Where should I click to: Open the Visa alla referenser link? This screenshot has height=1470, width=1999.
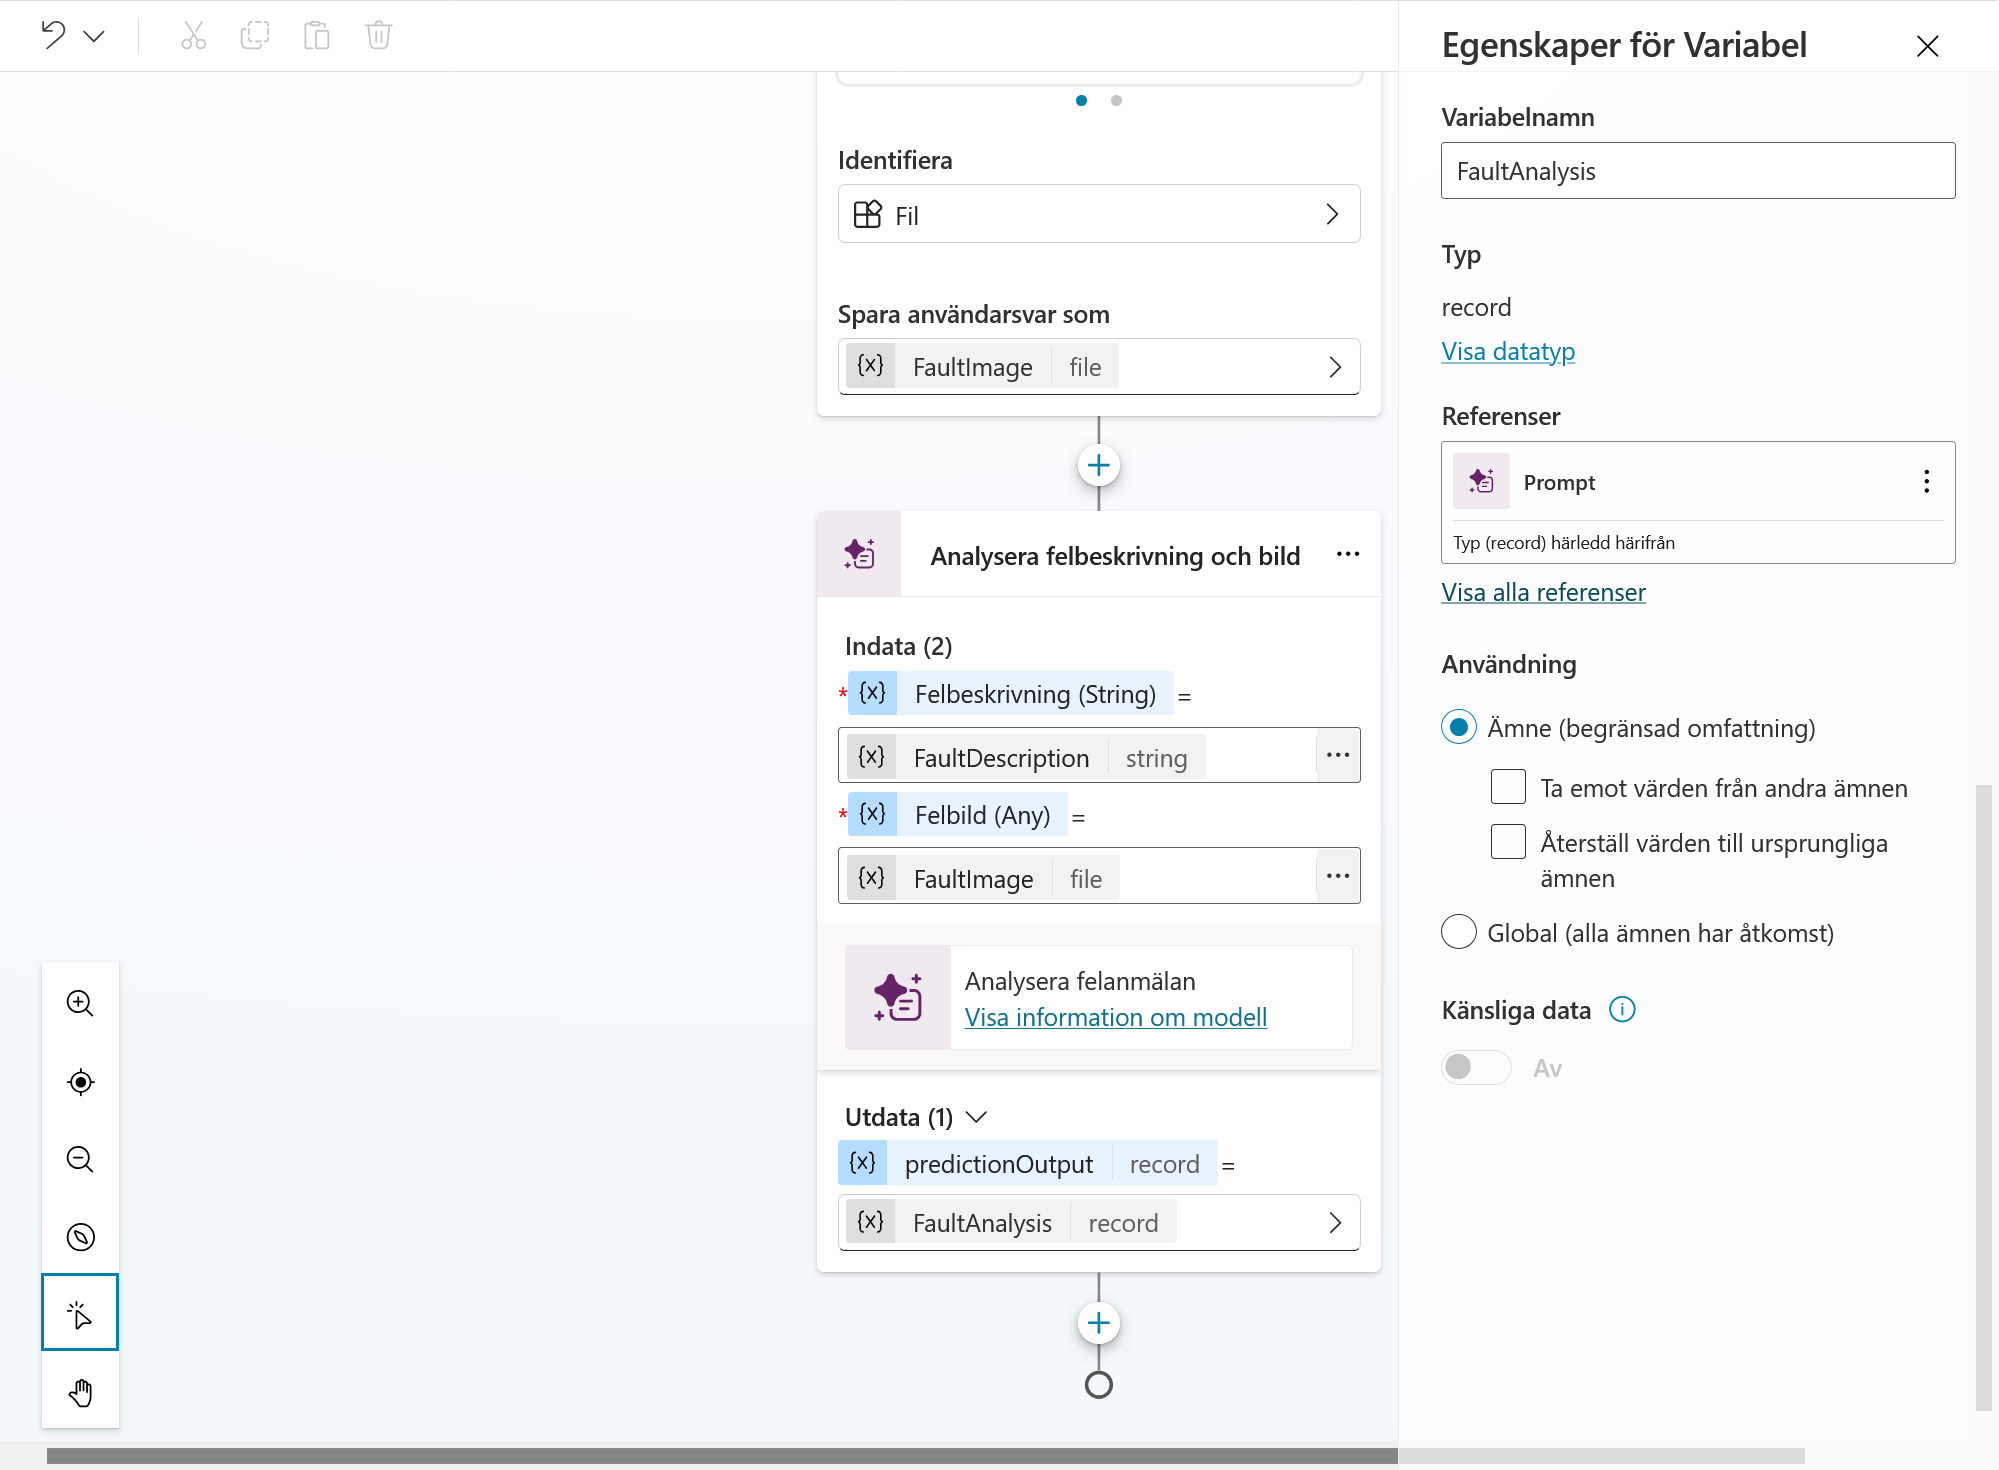[x=1543, y=592]
